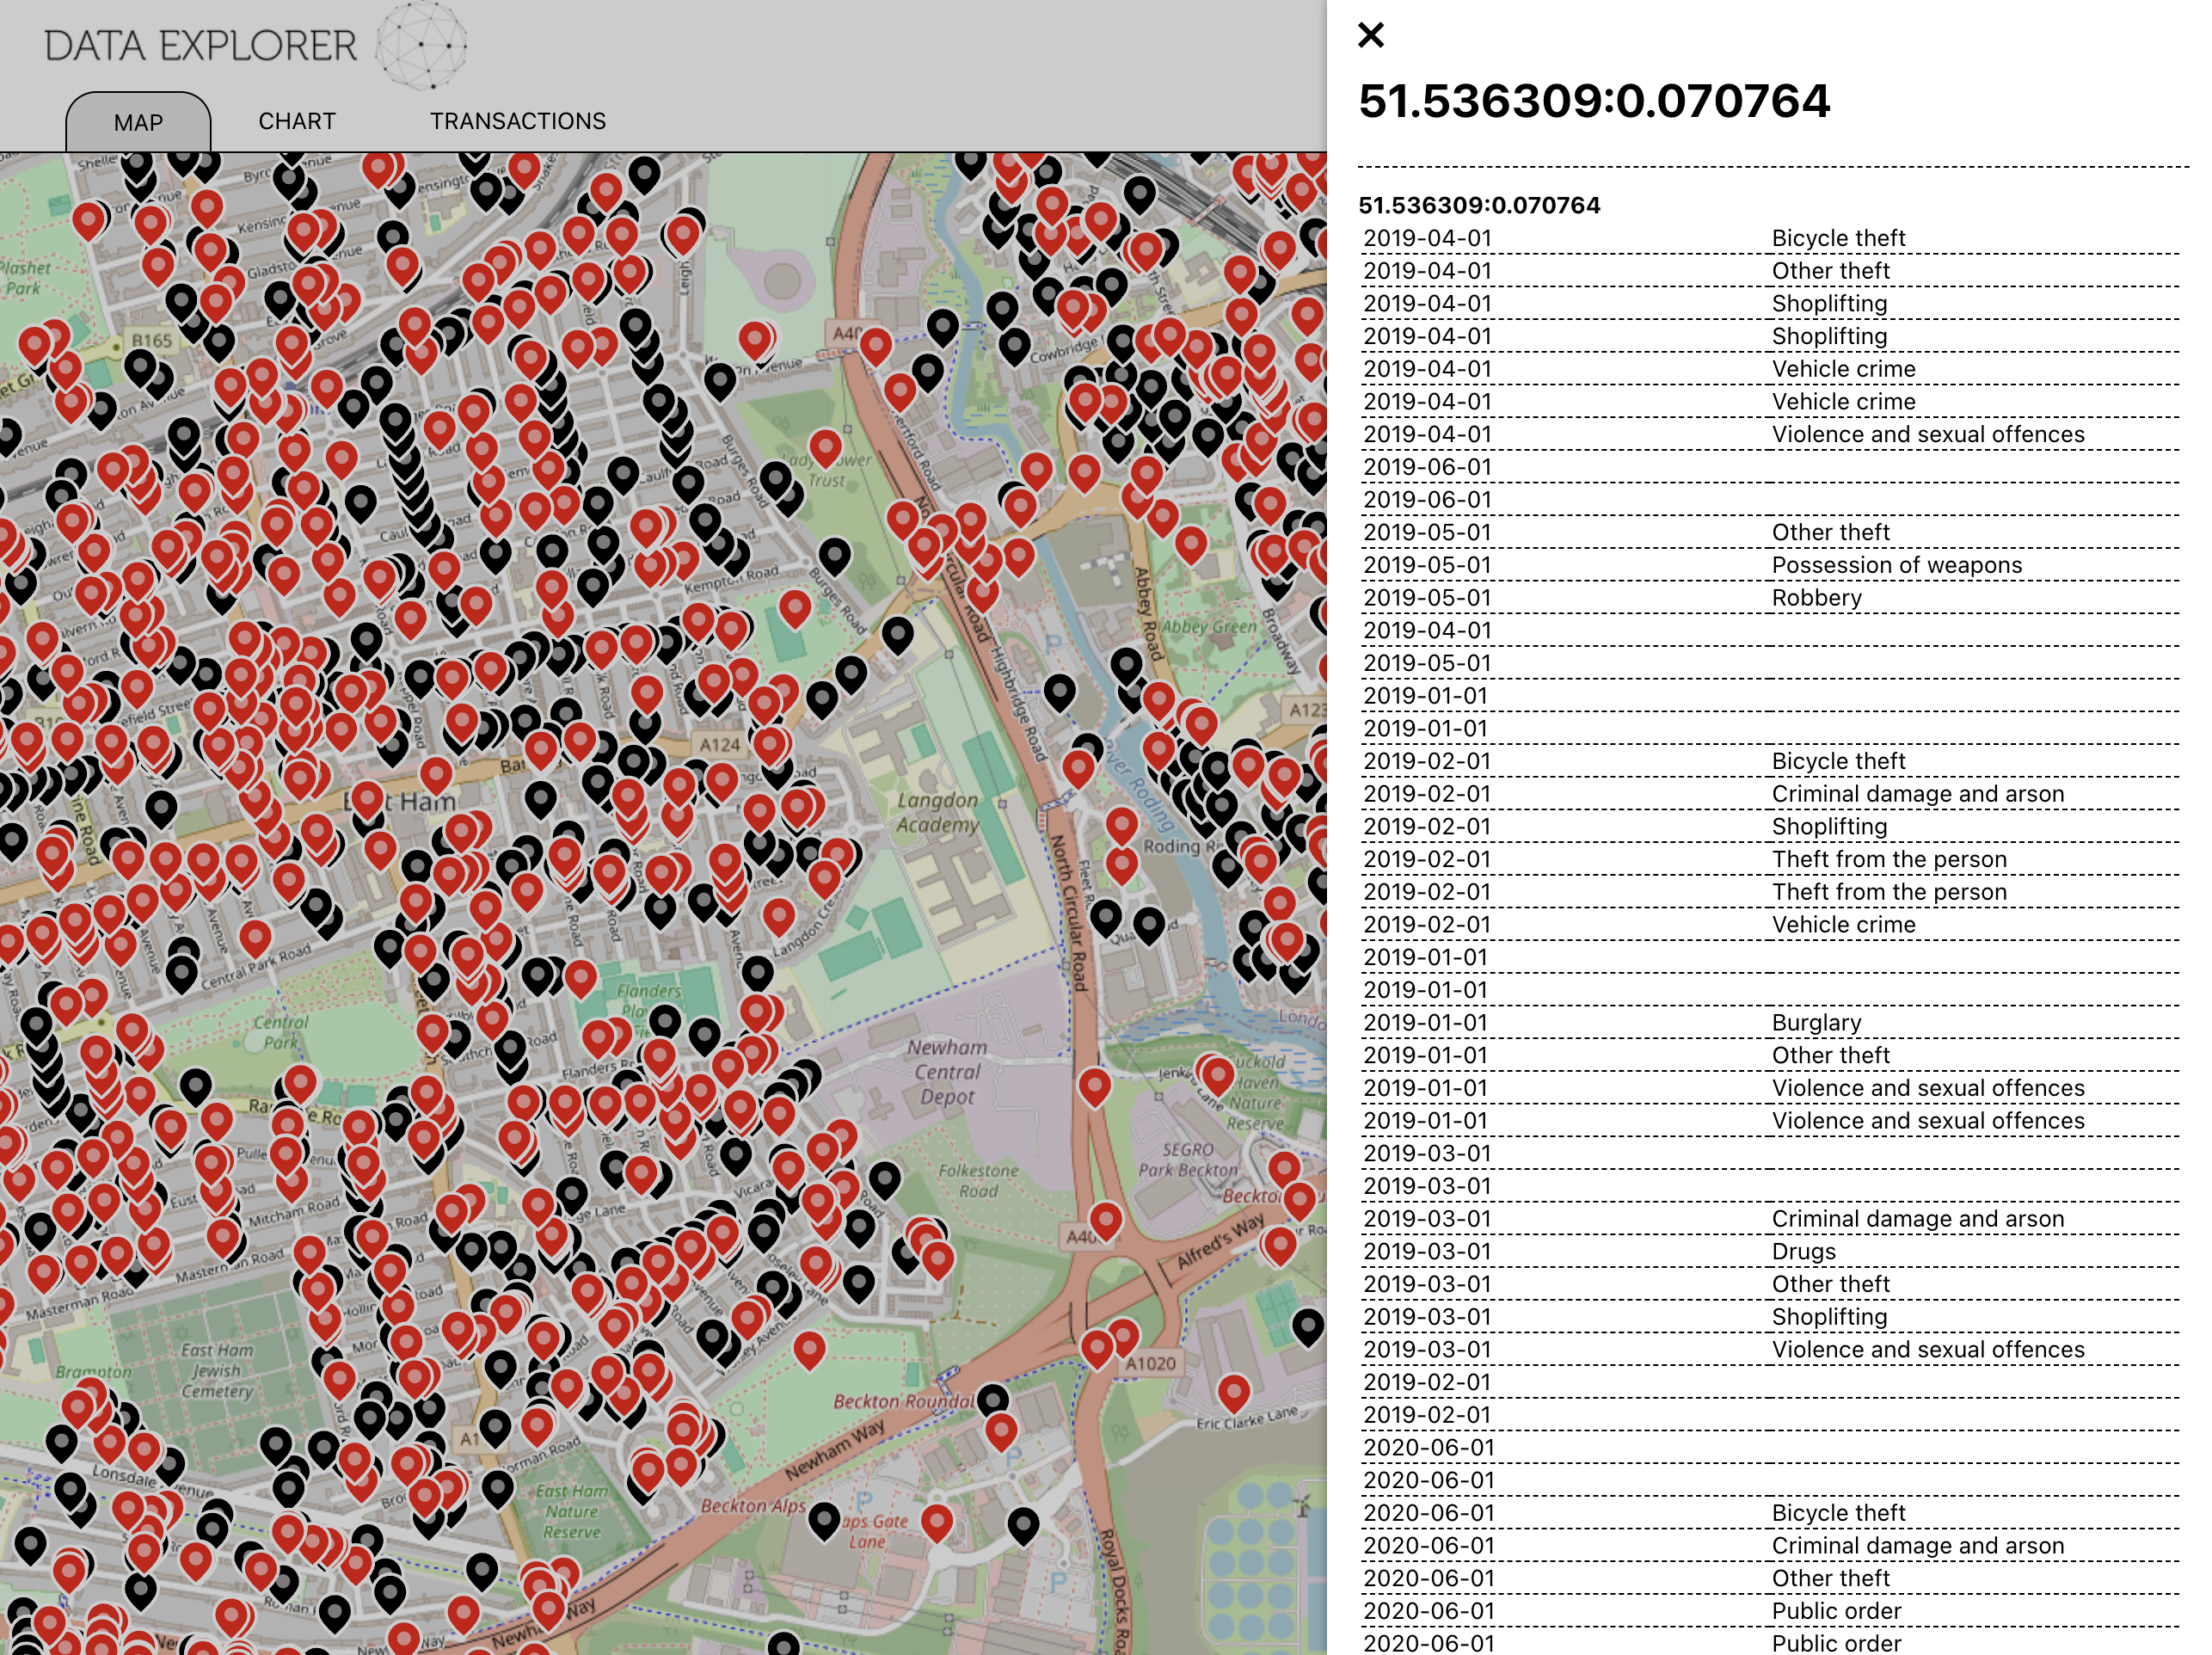This screenshot has height=1655, width=2212.
Task: Switch to the CHART tab
Action: 297,121
